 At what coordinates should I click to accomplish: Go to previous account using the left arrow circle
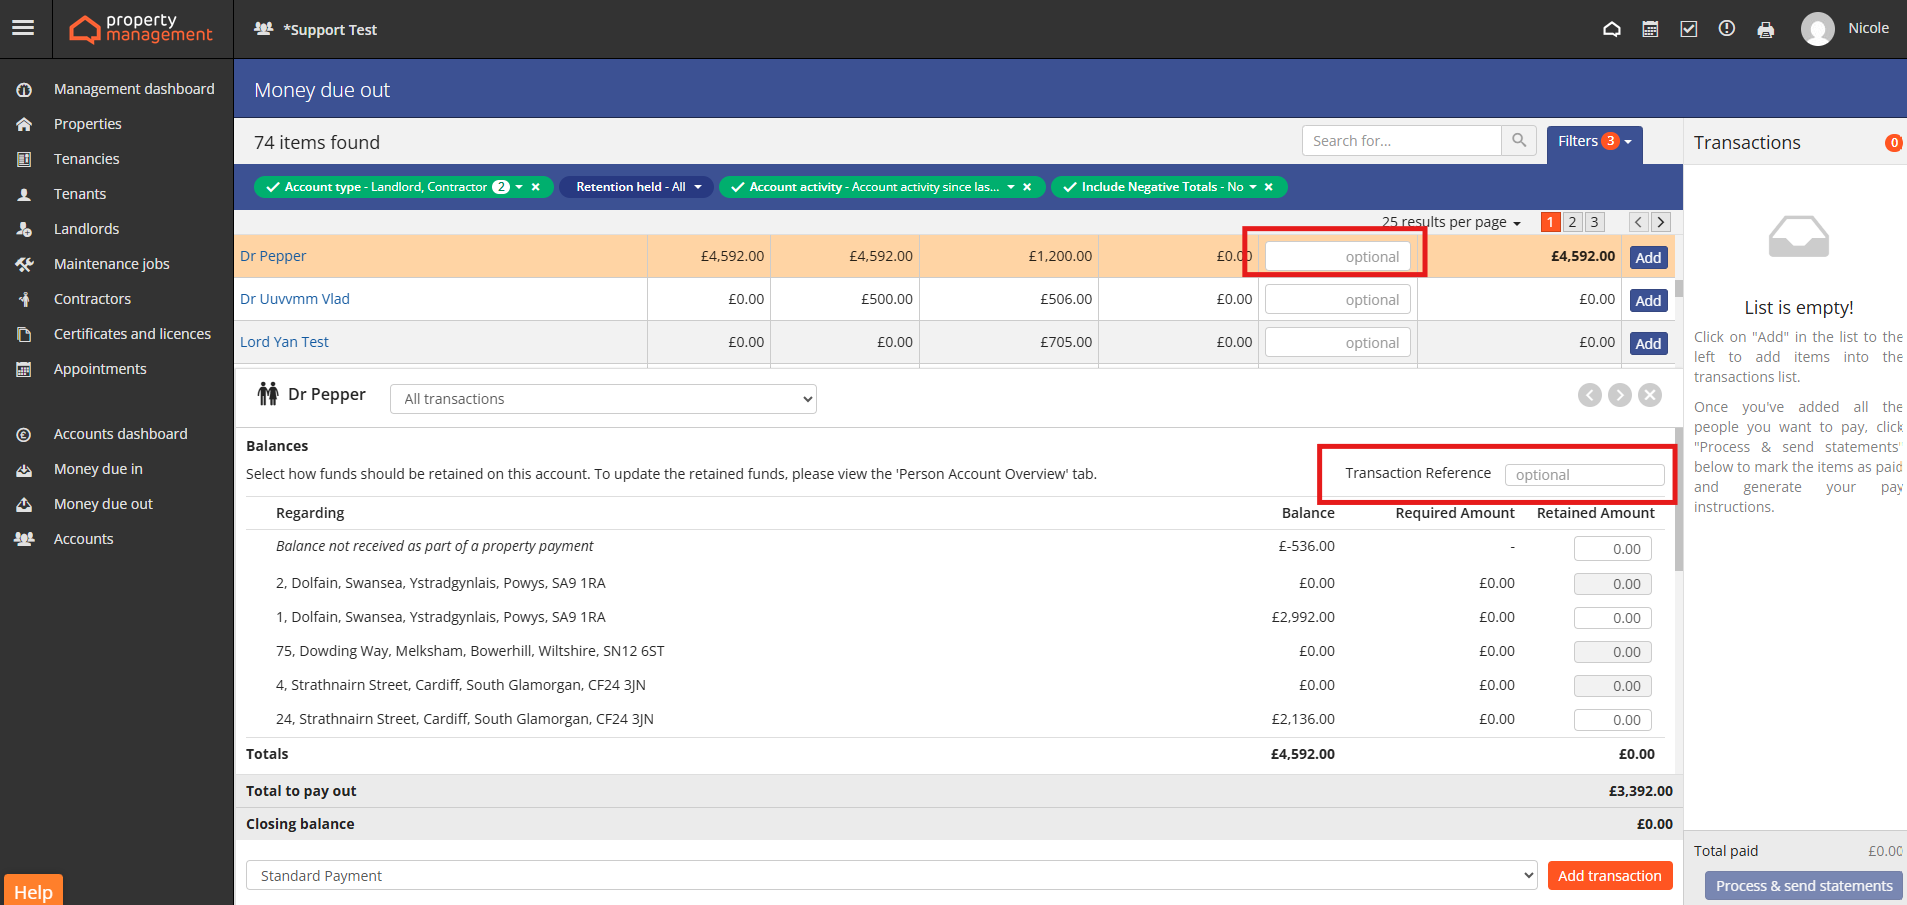(x=1590, y=395)
